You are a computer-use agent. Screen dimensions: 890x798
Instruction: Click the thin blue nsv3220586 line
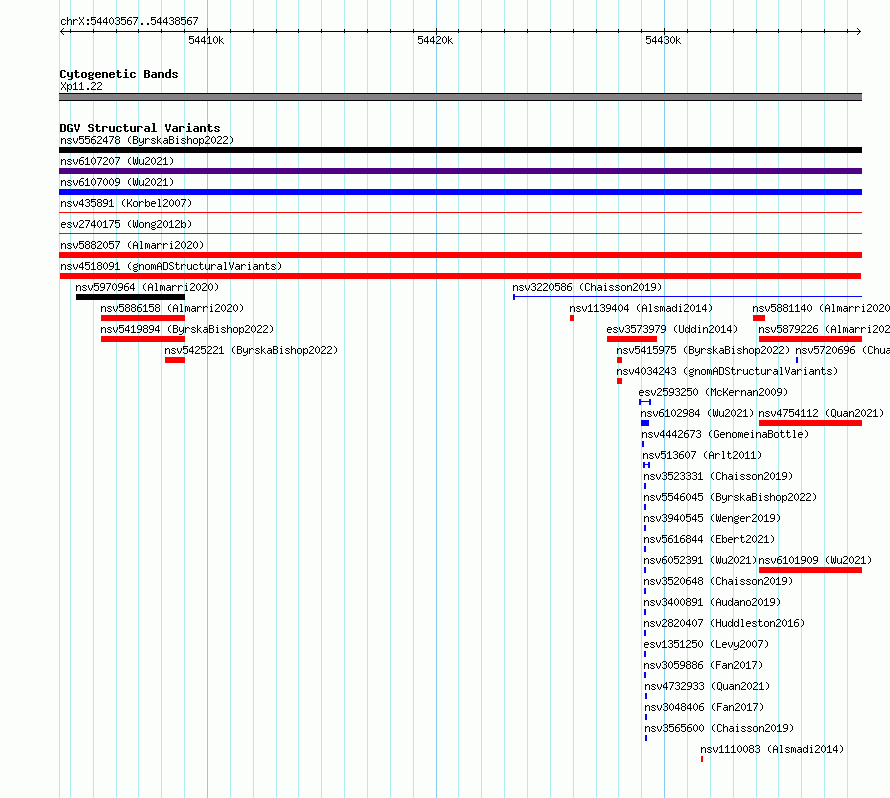tap(687, 297)
